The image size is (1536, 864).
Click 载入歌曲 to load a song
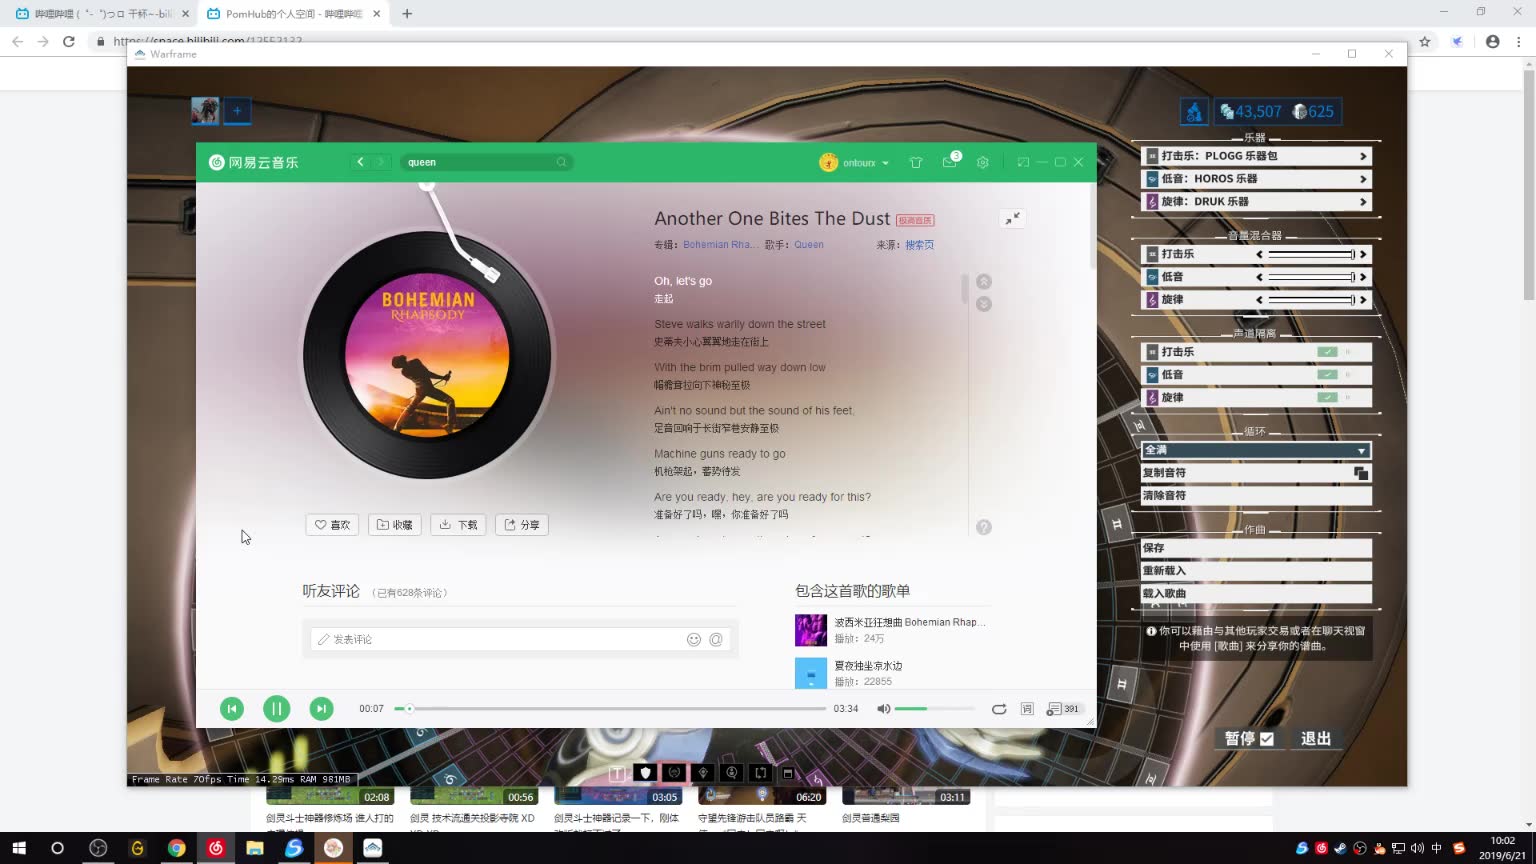pyautogui.click(x=1256, y=594)
